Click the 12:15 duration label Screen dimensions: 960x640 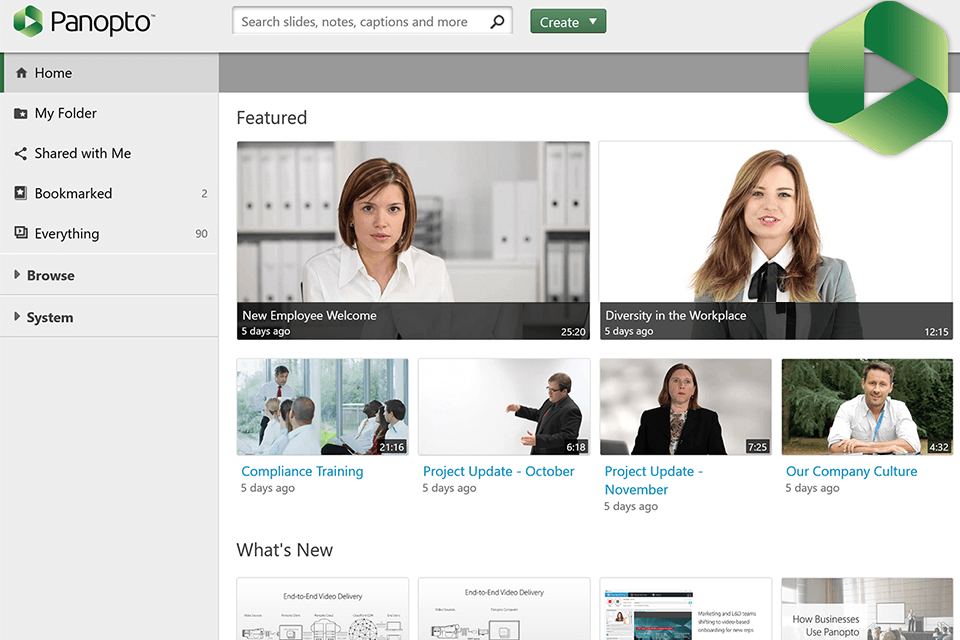pos(936,332)
